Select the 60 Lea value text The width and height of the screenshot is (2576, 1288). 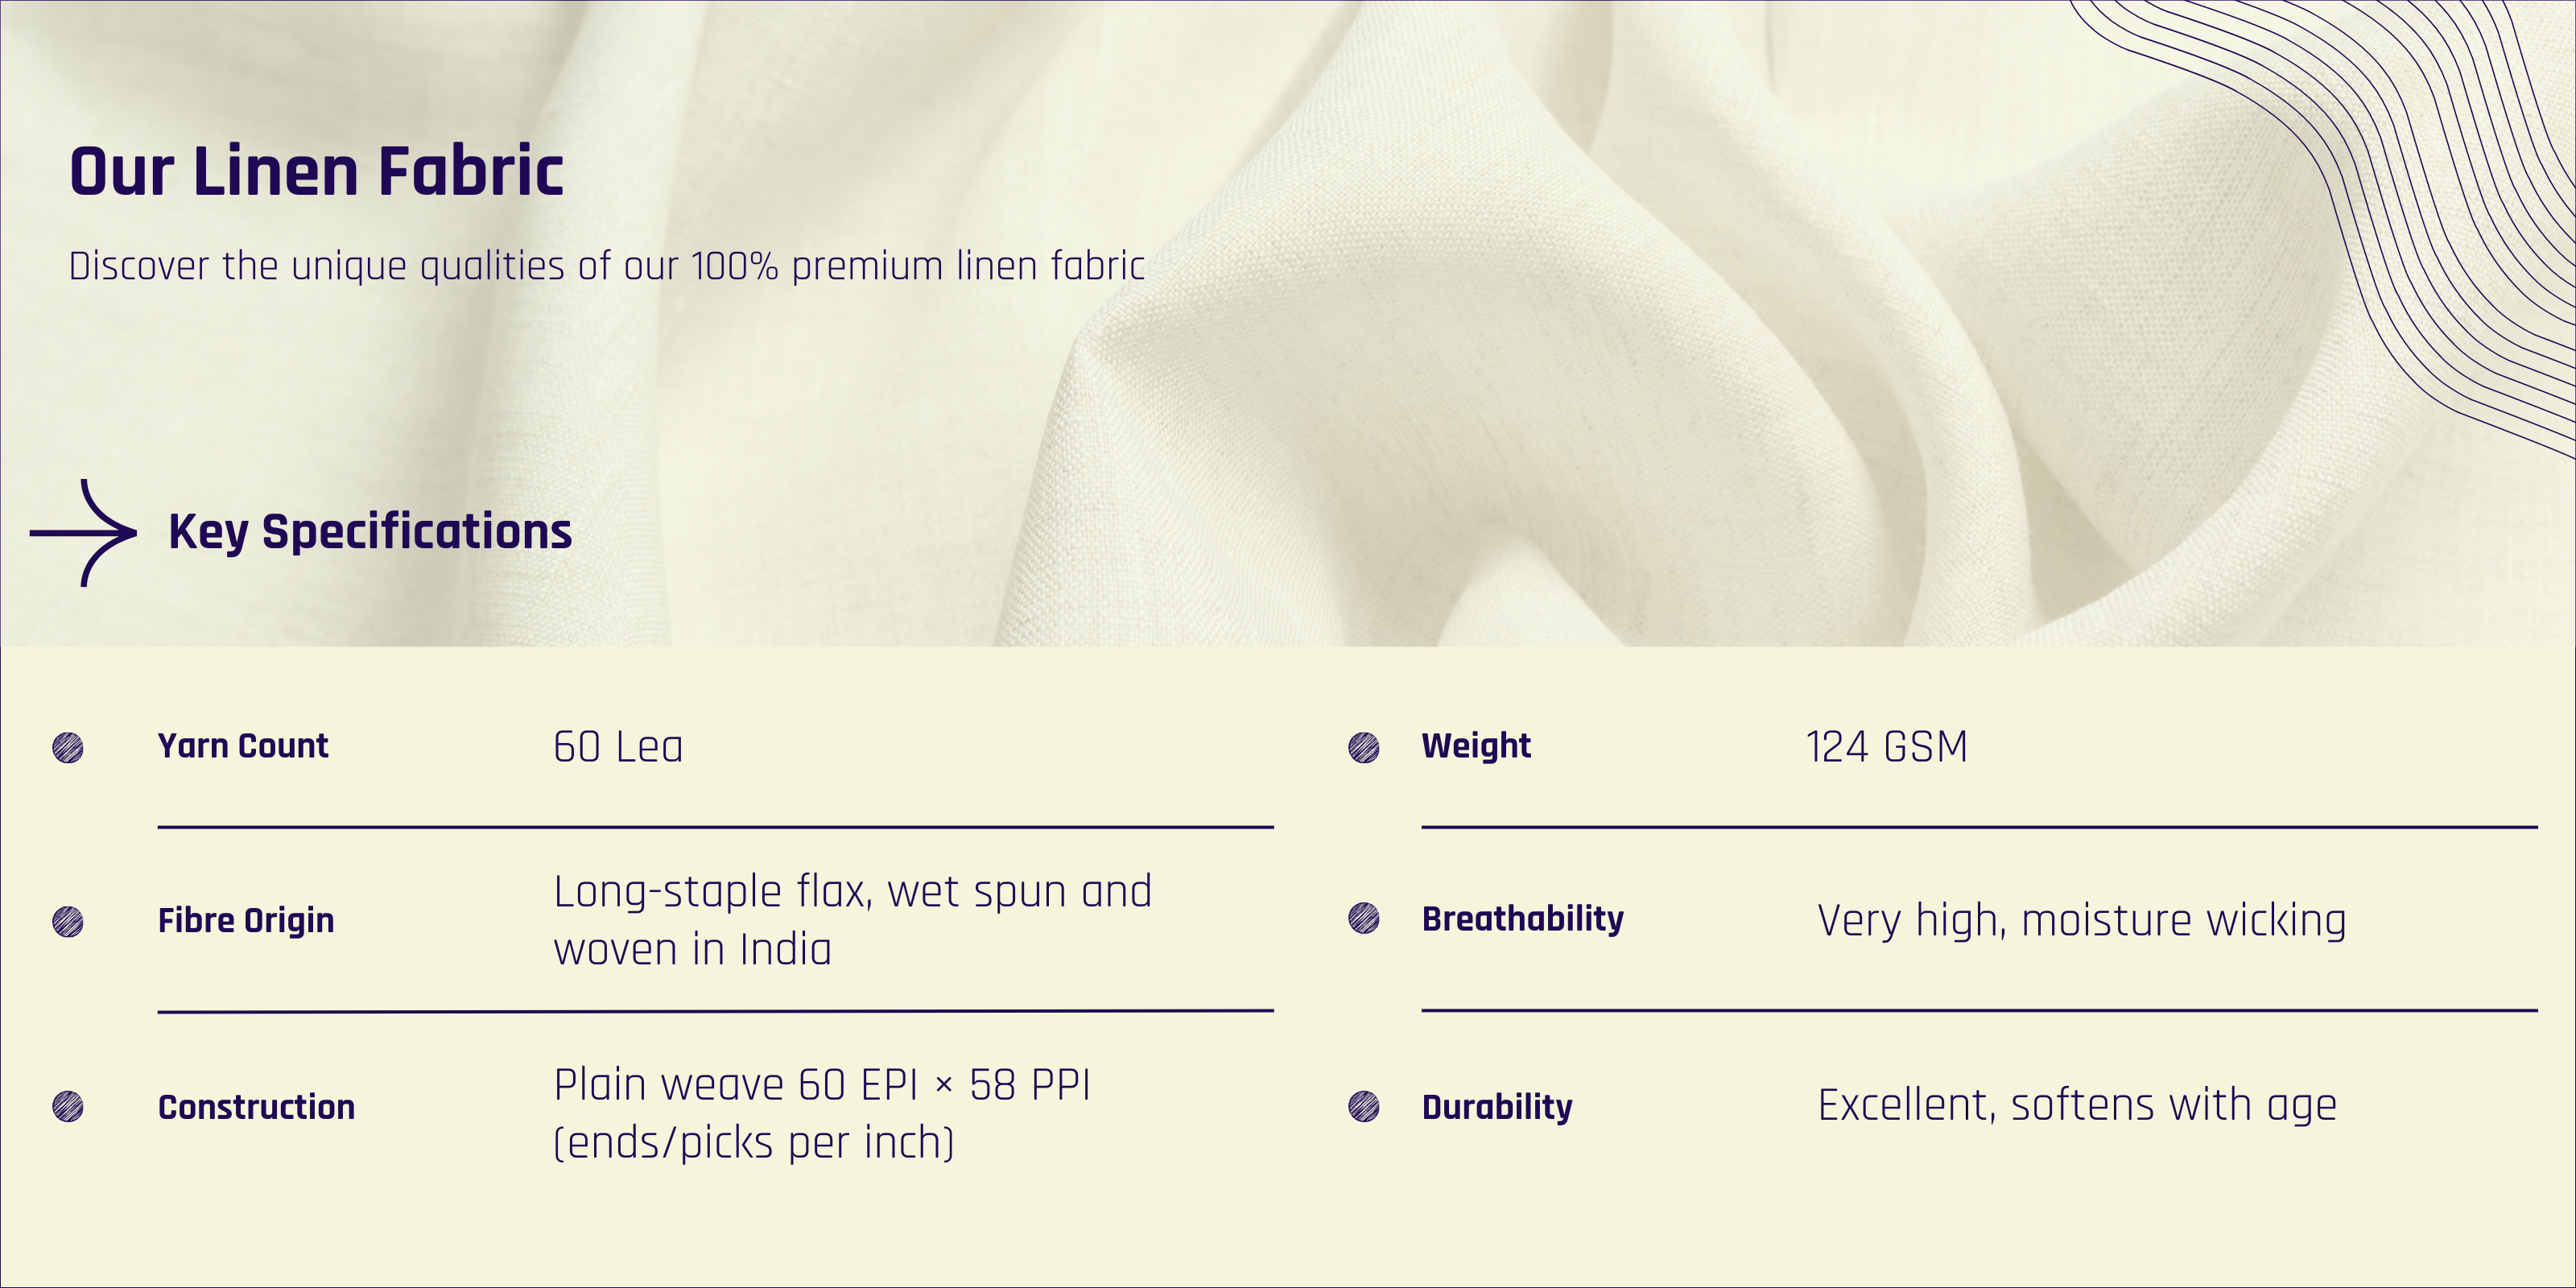tap(618, 747)
